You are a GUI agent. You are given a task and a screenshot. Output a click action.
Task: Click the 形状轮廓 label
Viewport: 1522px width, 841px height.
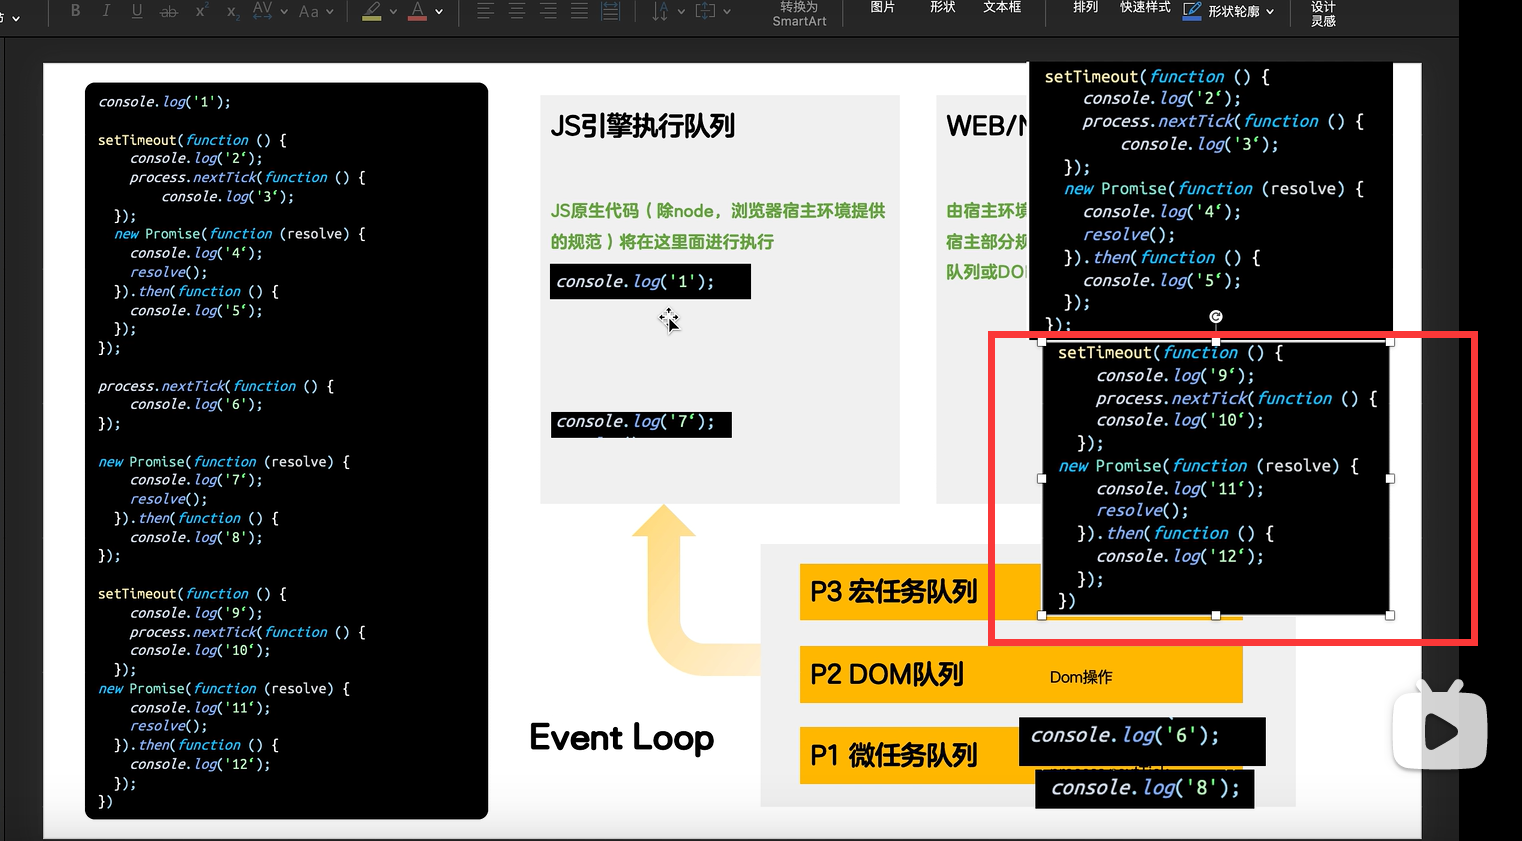click(x=1234, y=12)
